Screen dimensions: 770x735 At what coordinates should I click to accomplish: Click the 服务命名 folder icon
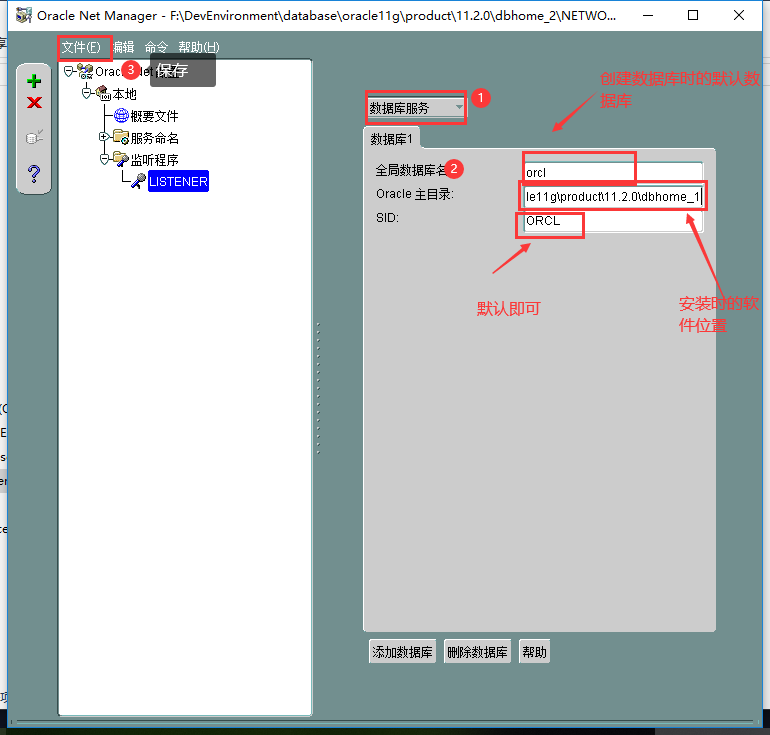[121, 137]
